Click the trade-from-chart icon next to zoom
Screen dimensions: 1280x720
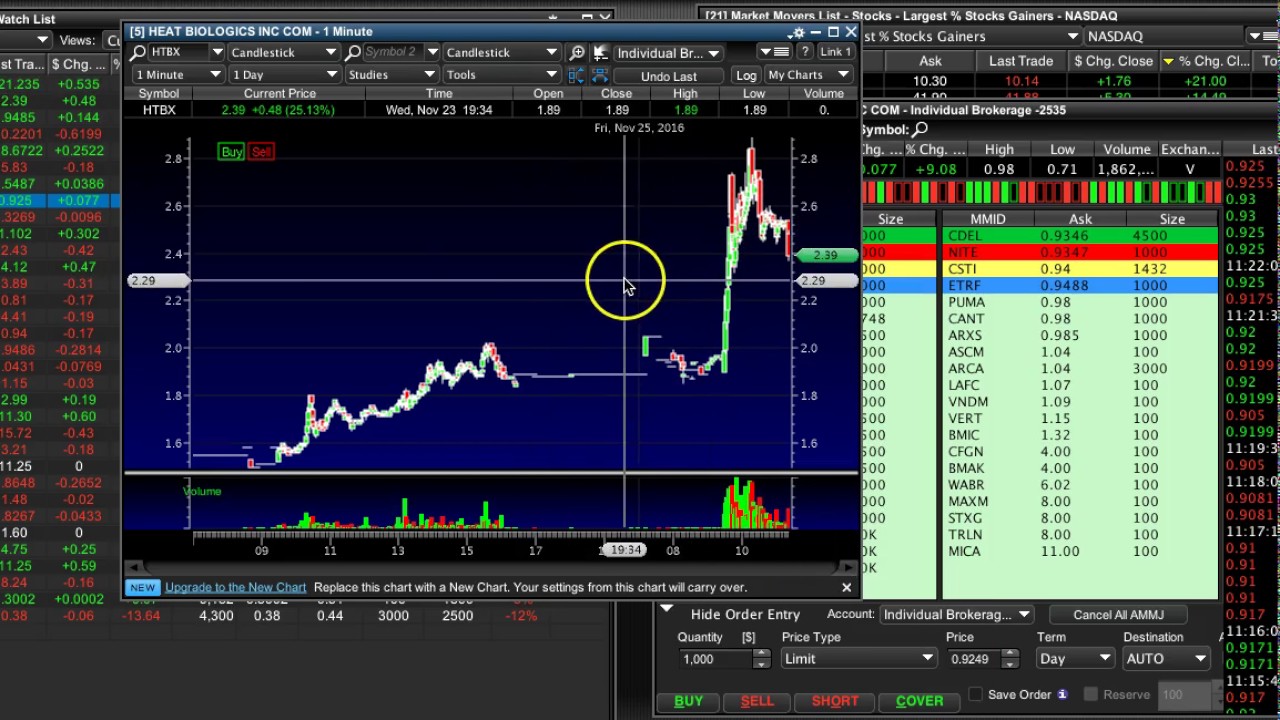(600, 53)
